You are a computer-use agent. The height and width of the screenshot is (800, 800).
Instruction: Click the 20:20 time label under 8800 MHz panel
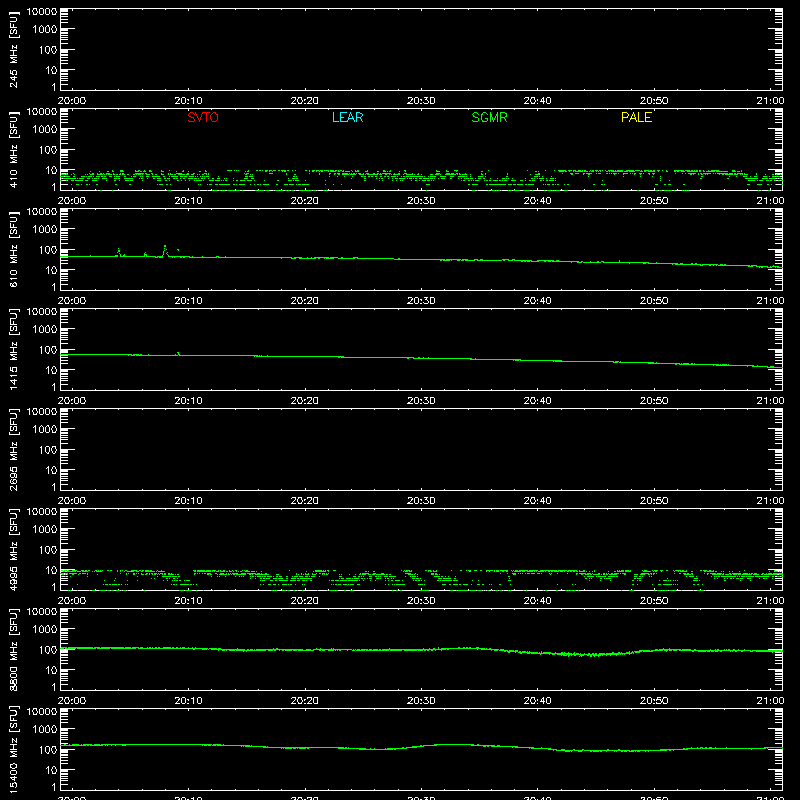click(x=305, y=701)
